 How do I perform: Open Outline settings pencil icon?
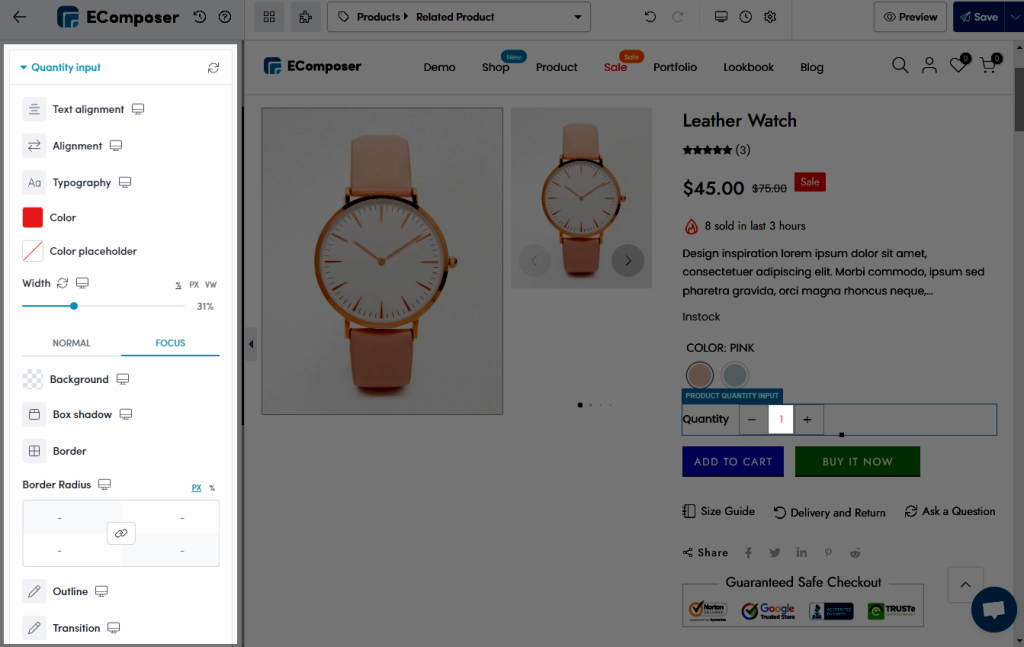click(x=34, y=592)
